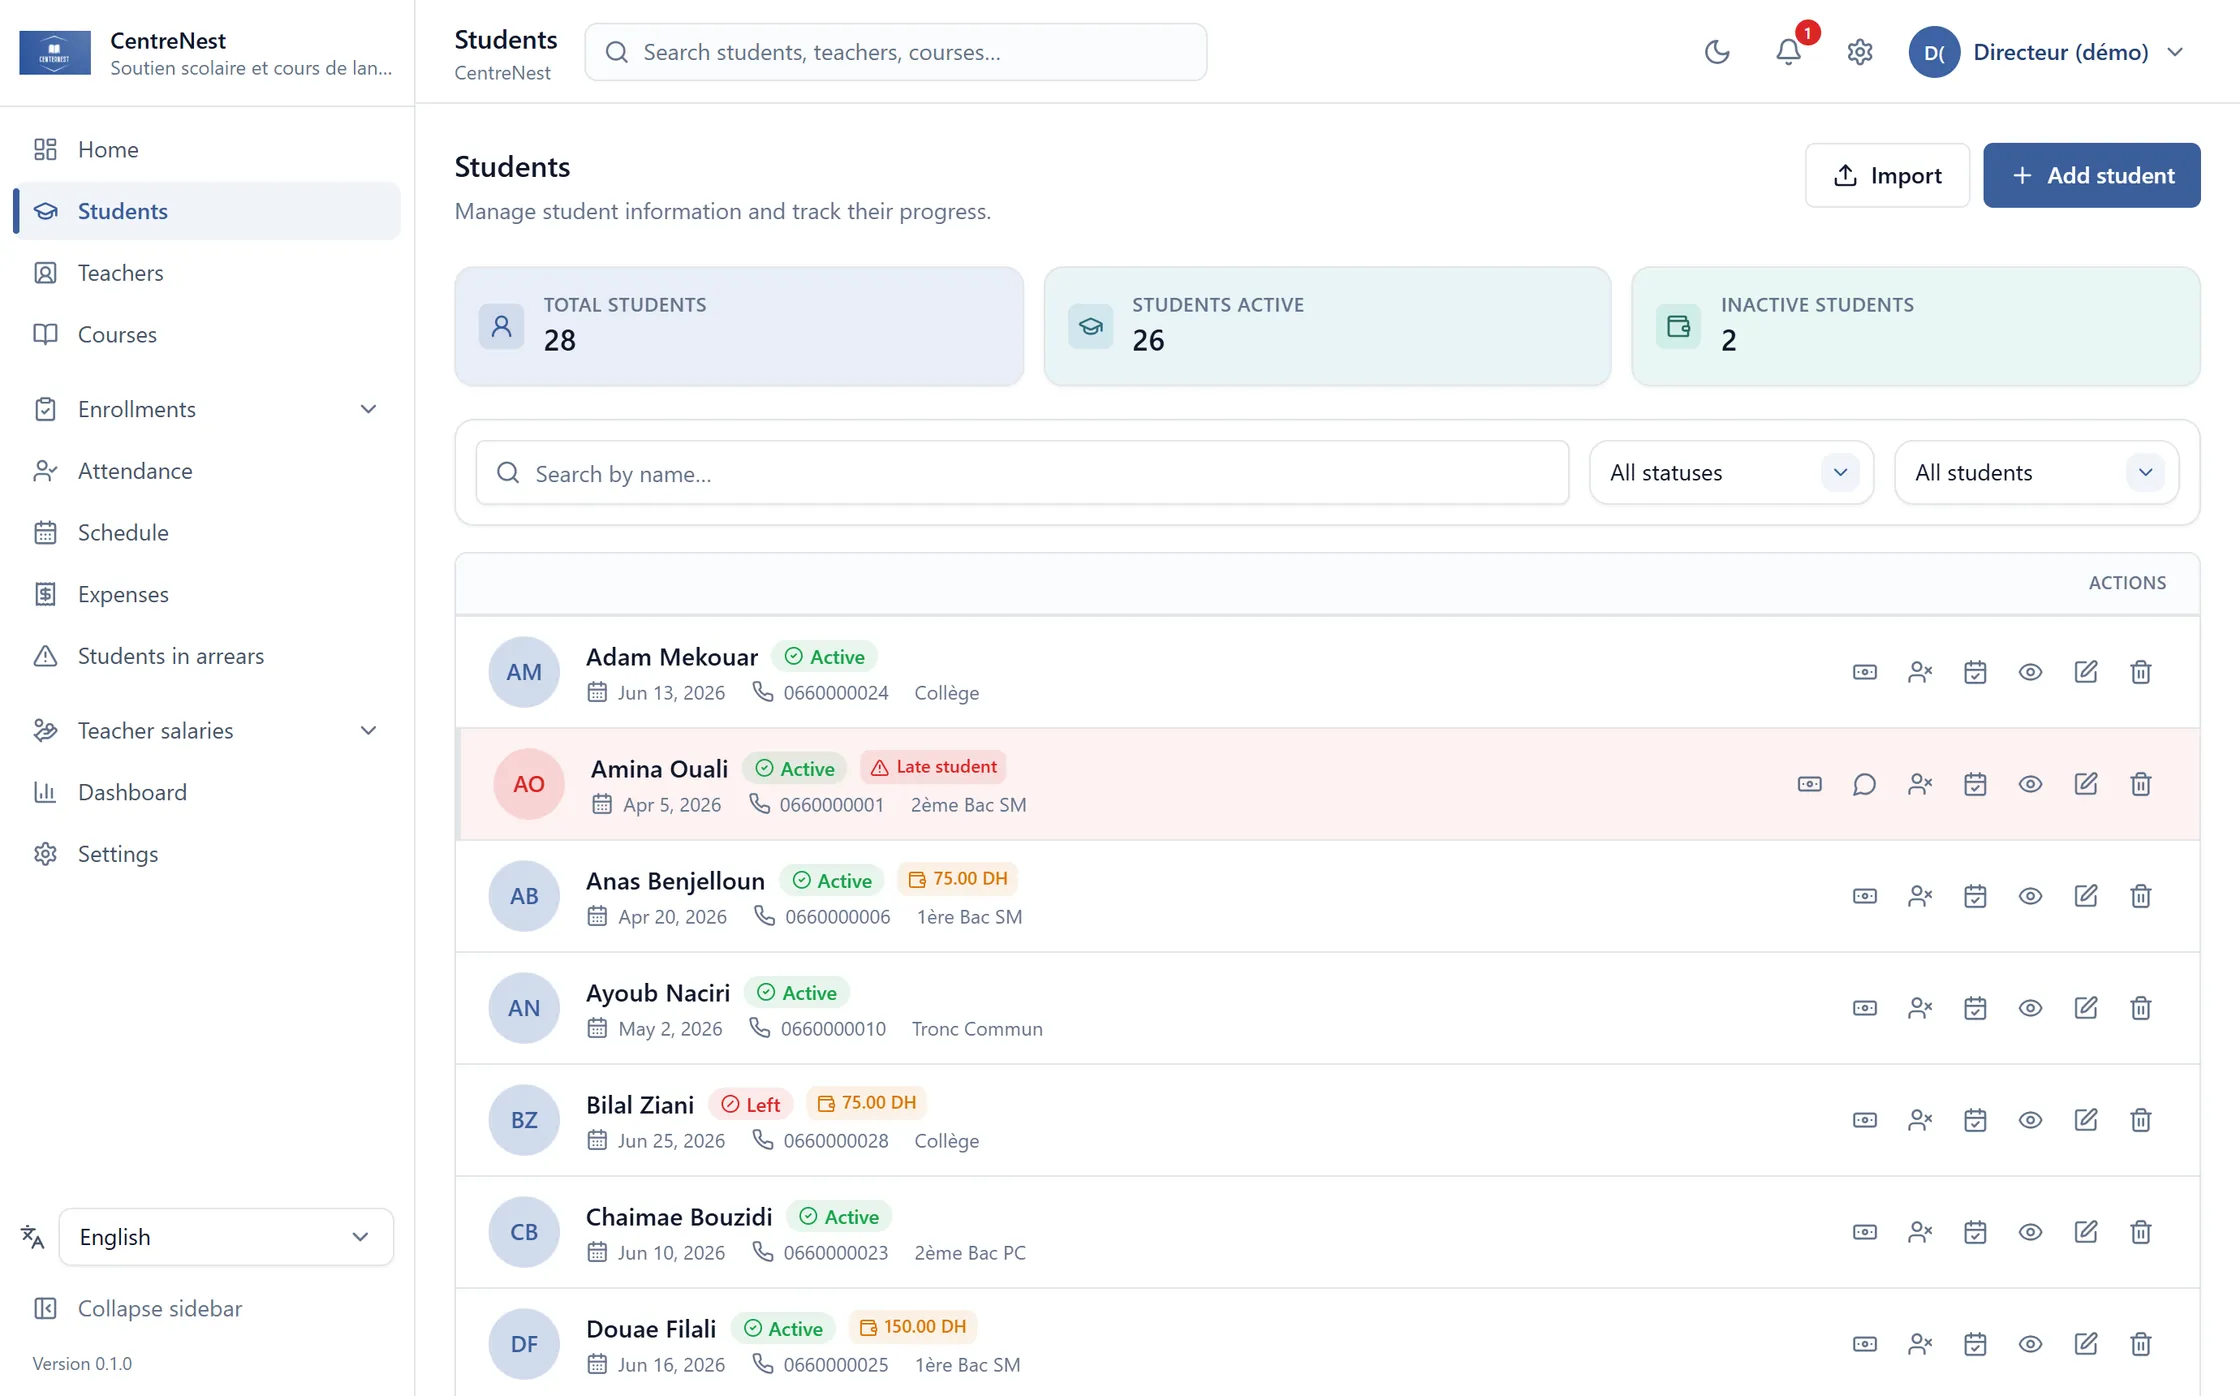Click unenroll user icon for Anas Benjelloun

[x=1919, y=896]
